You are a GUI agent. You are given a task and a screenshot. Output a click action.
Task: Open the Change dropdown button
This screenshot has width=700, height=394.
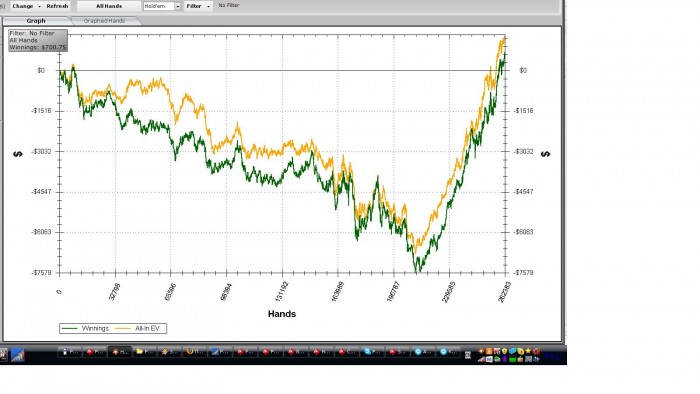tap(26, 6)
